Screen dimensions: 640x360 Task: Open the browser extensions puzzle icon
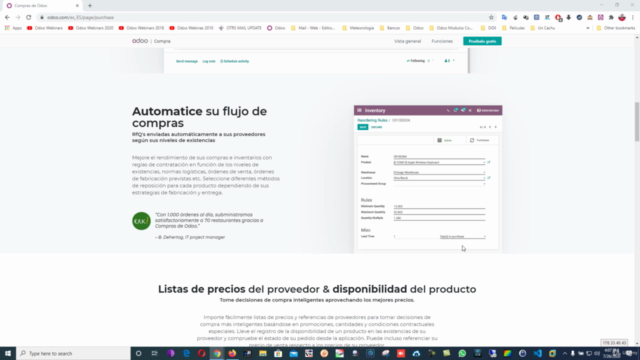pos(611,18)
